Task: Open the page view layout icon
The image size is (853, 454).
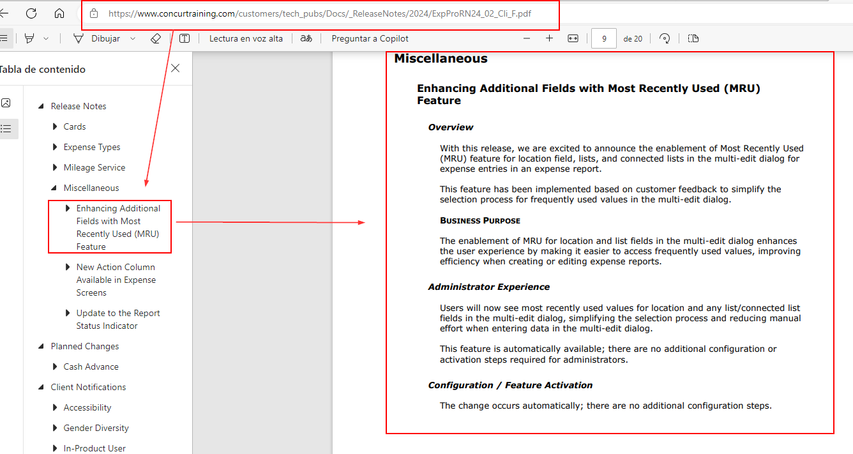Action: 693,39
